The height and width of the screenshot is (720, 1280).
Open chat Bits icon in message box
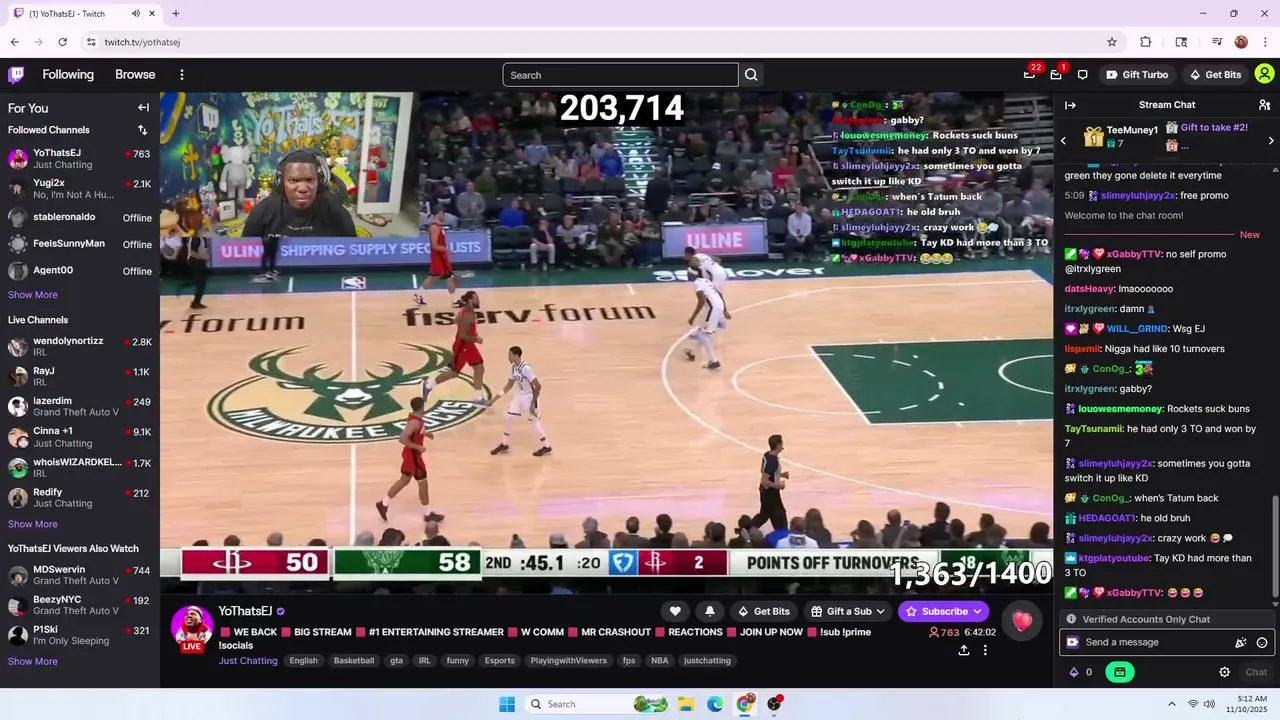click(1241, 643)
